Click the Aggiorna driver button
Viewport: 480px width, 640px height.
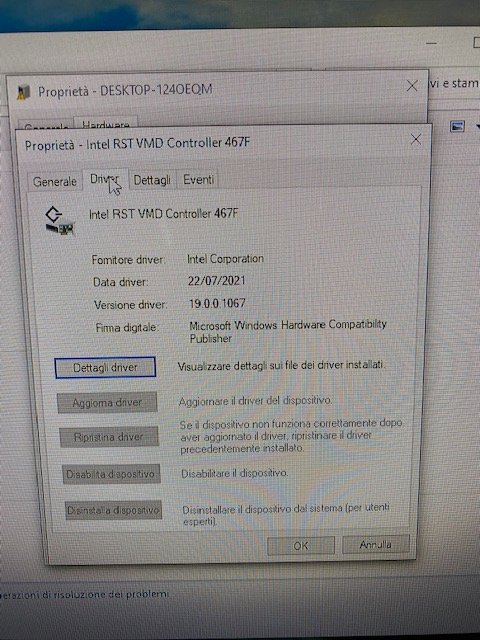point(107,403)
